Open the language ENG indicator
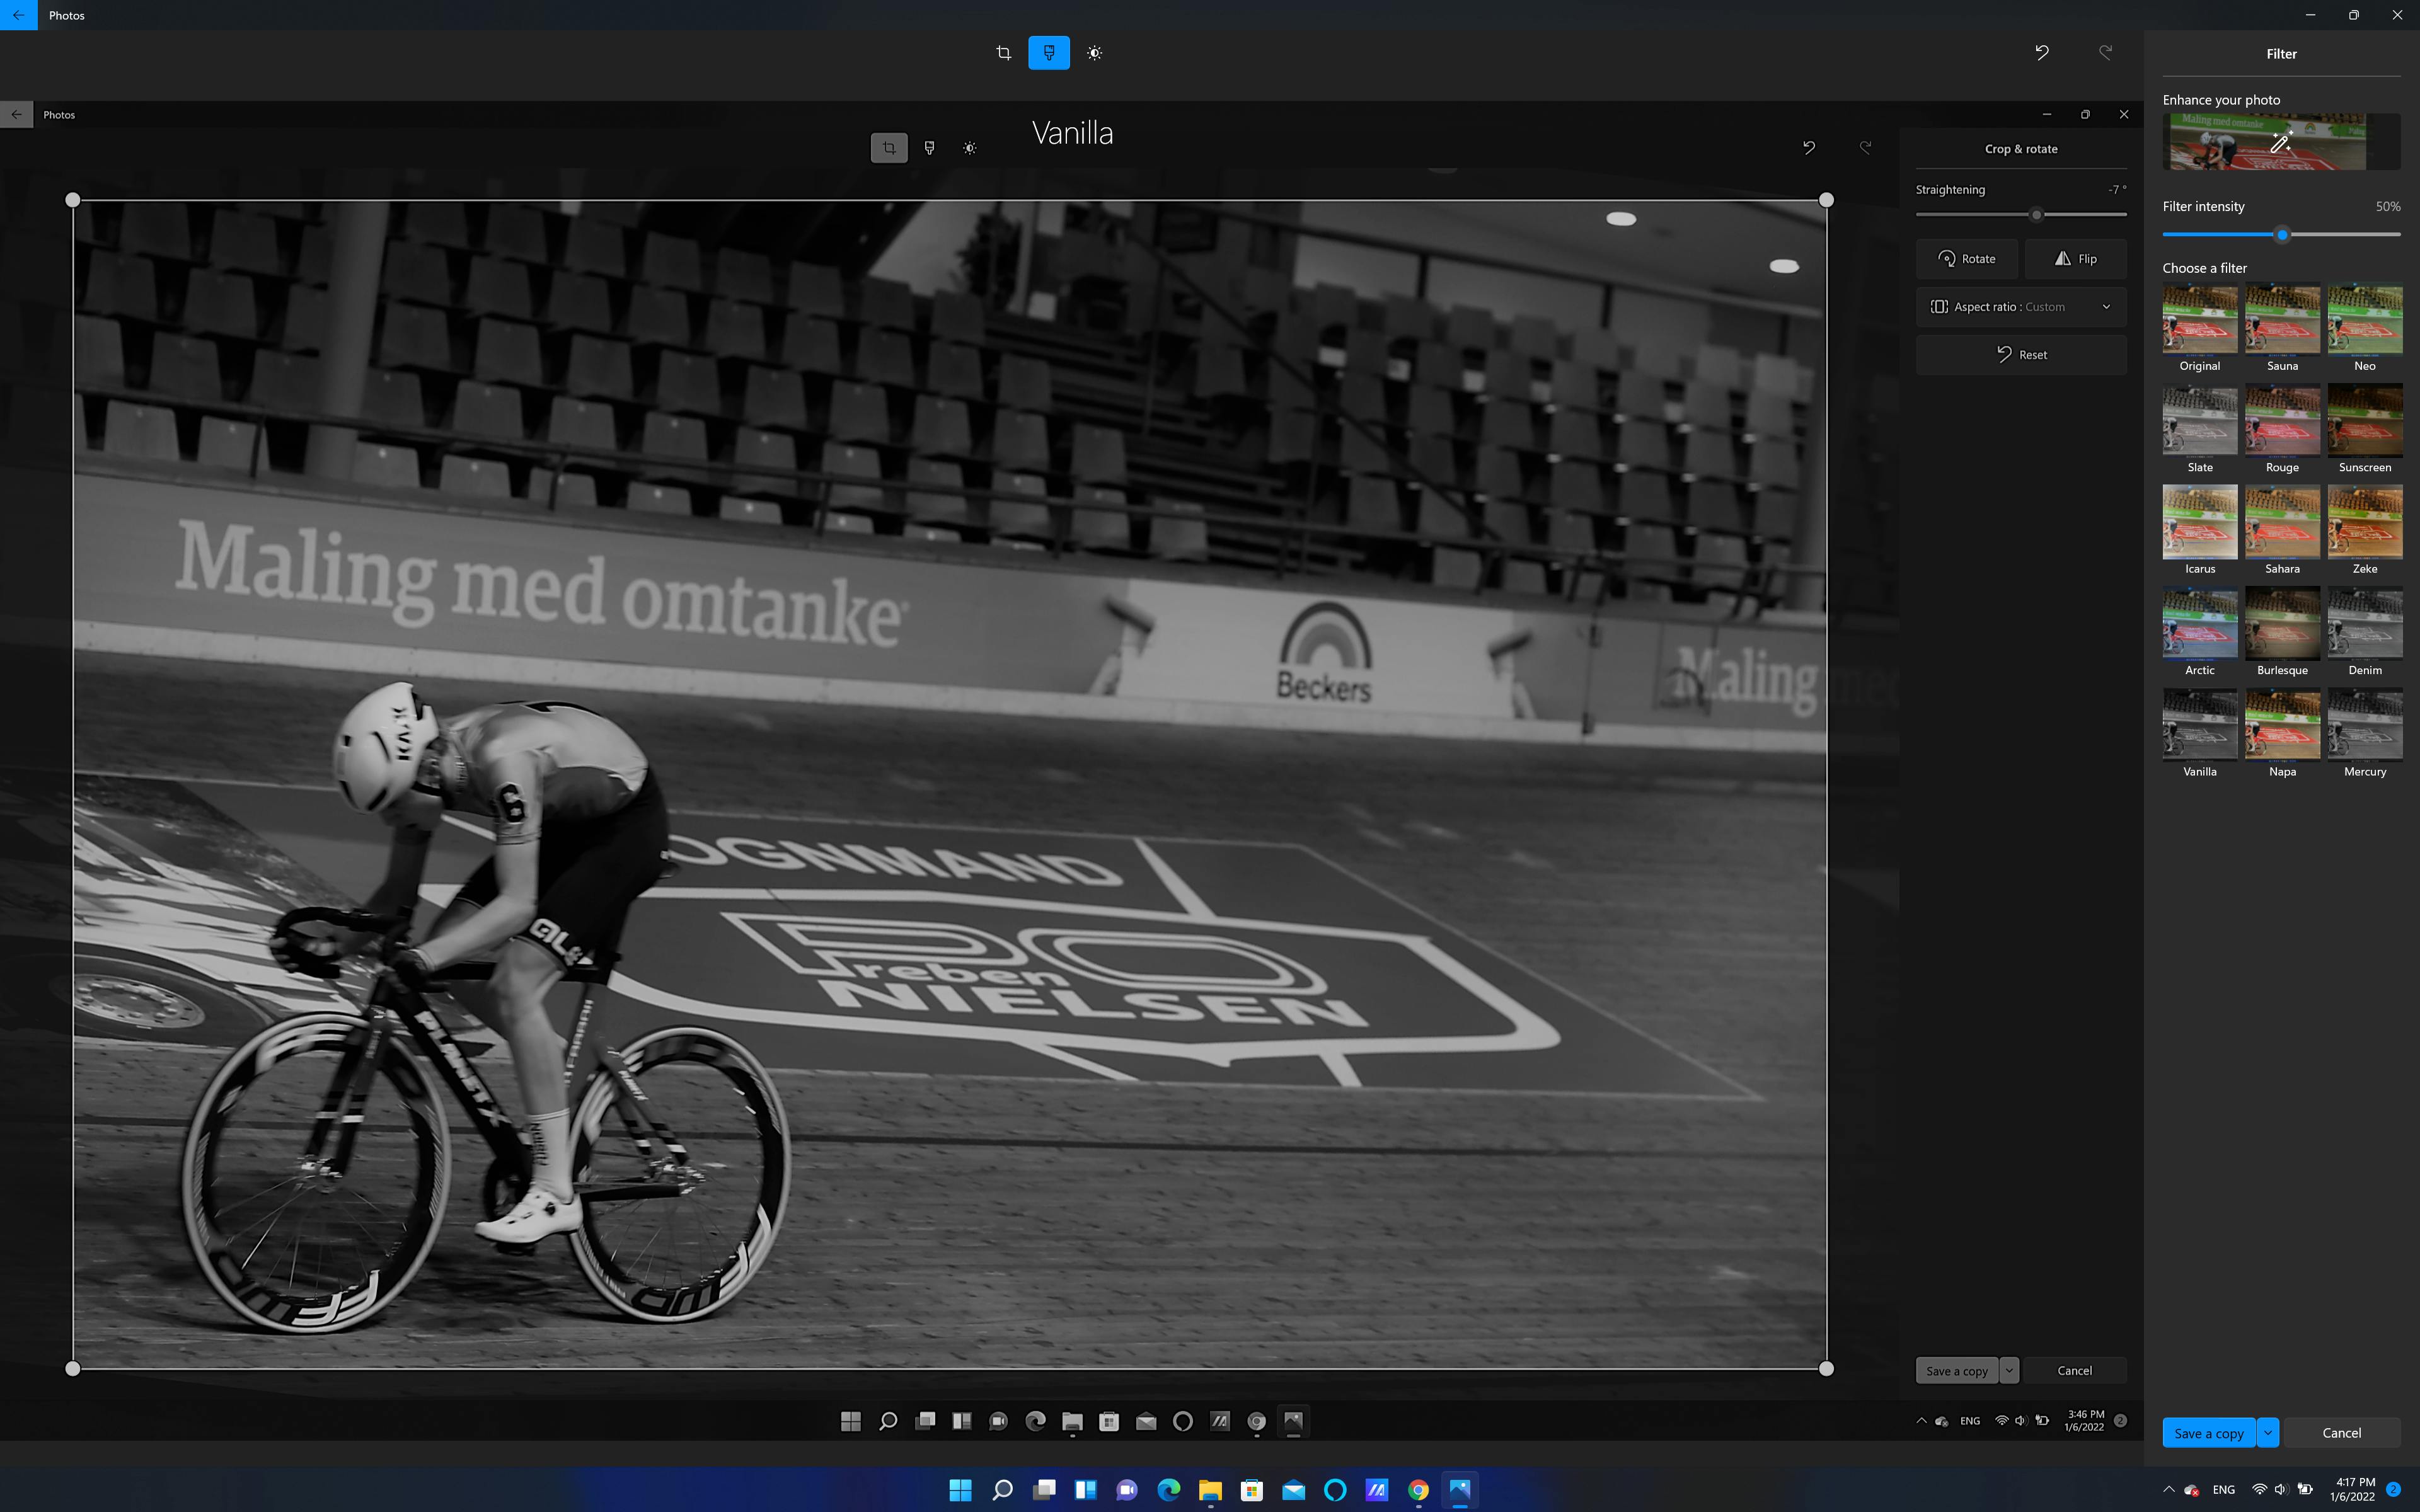This screenshot has width=2420, height=1512. 2223,1490
